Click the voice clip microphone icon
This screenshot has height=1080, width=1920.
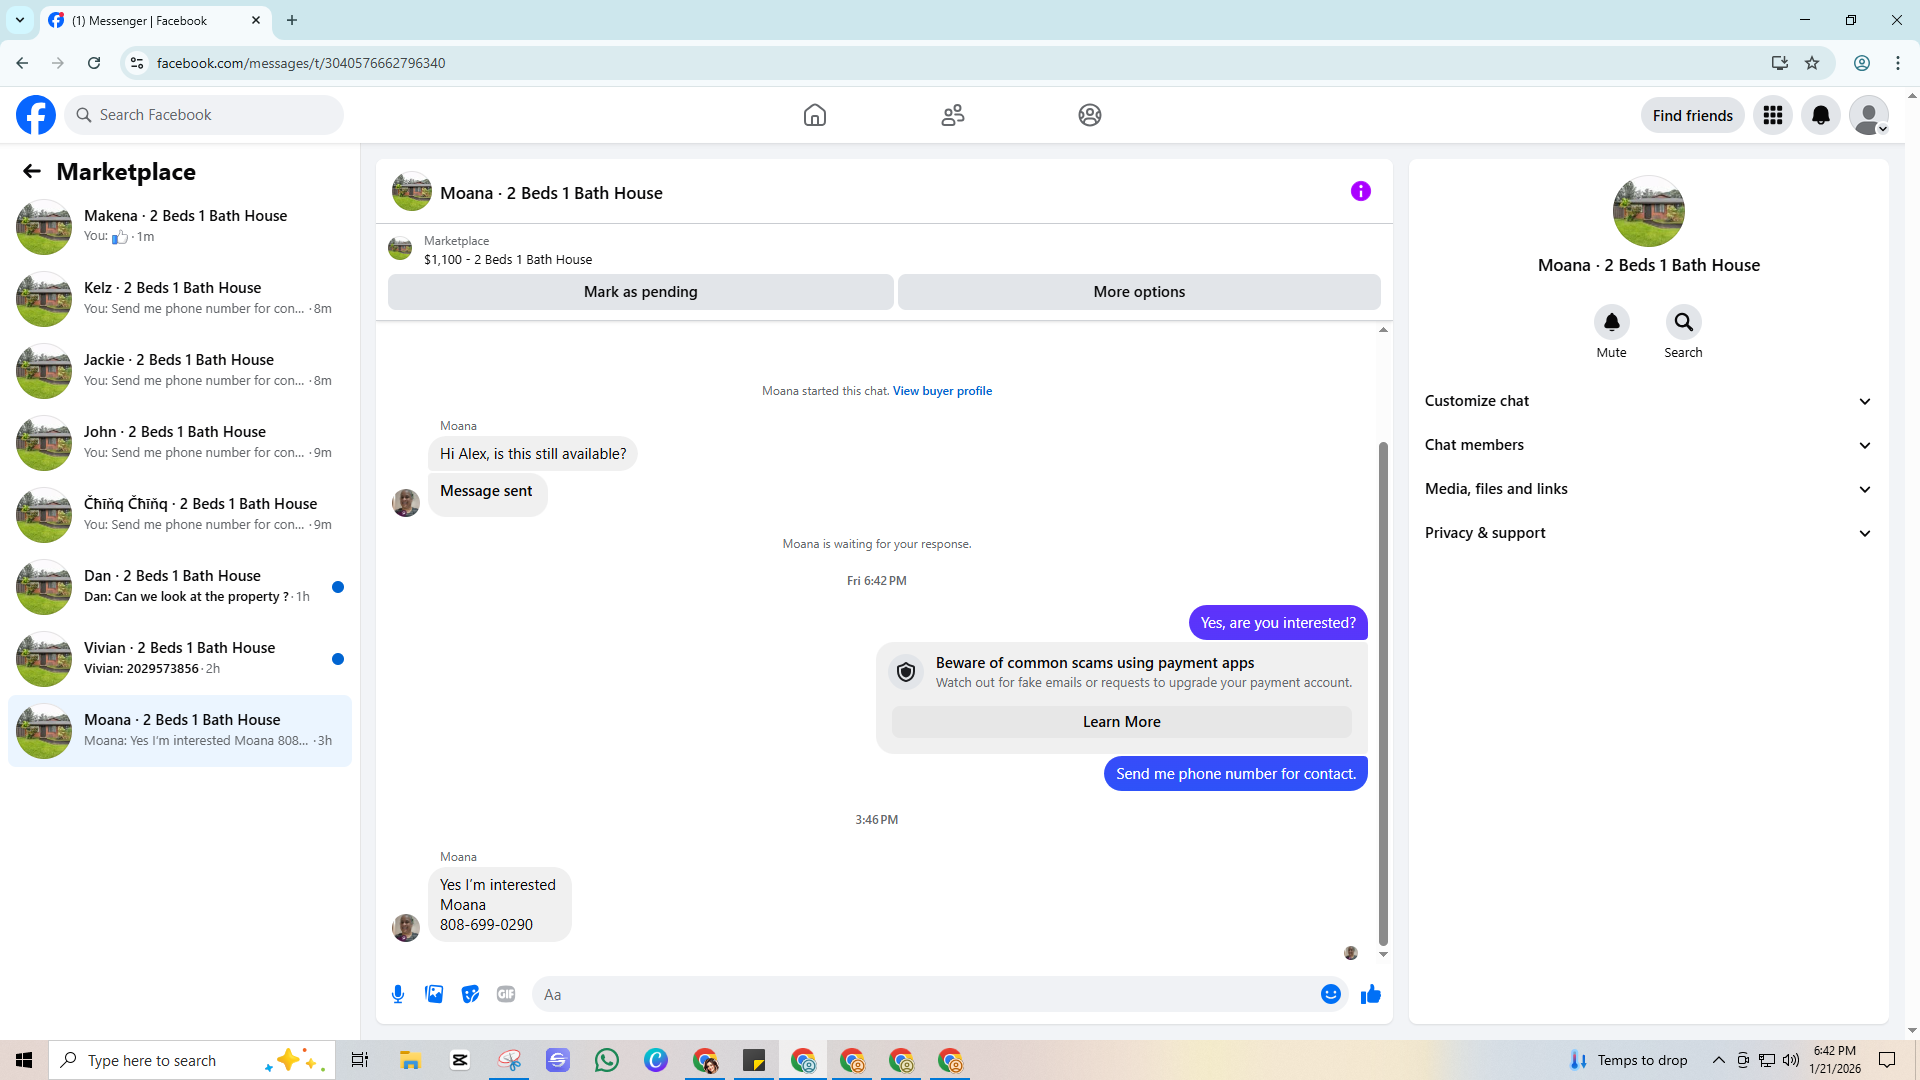coord(398,994)
